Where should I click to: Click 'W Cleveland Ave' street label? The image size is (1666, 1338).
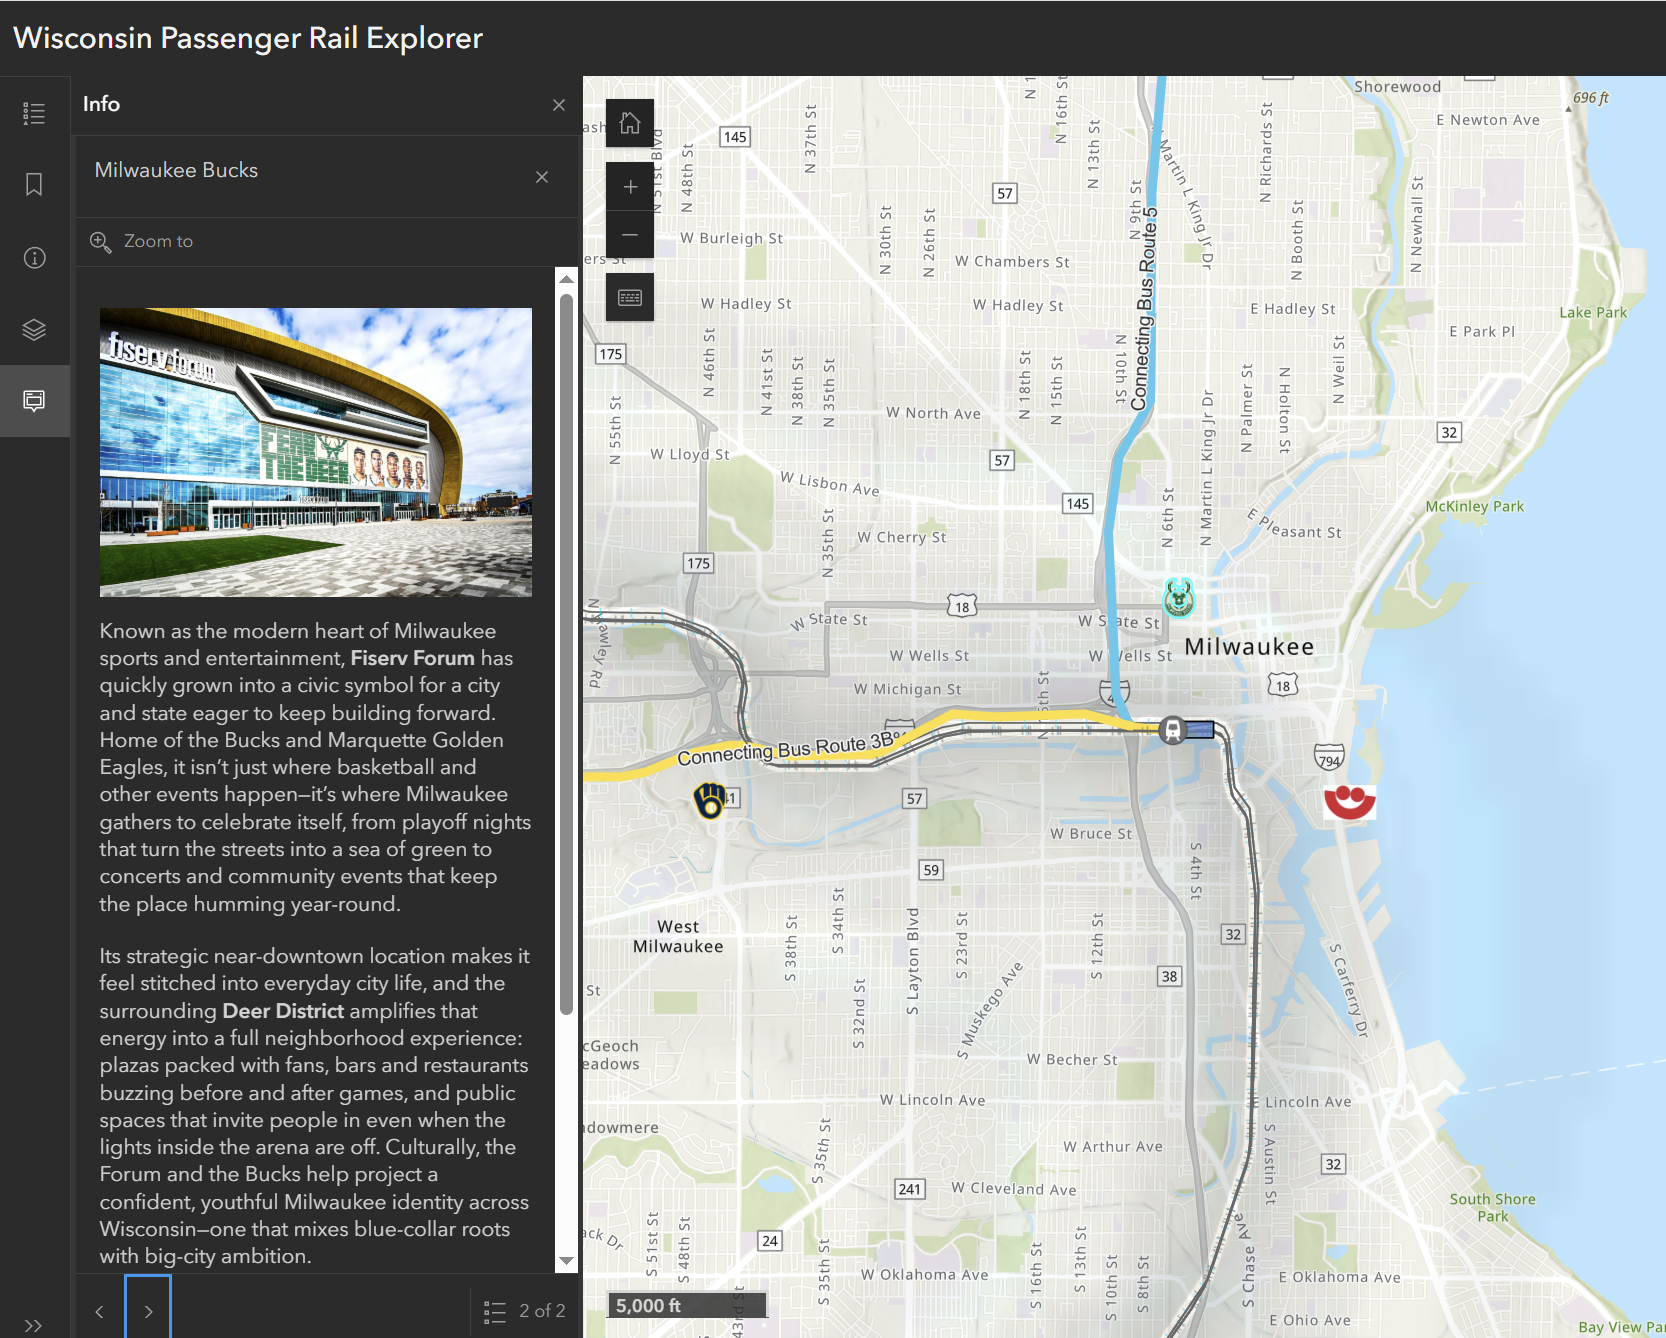point(1014,1189)
